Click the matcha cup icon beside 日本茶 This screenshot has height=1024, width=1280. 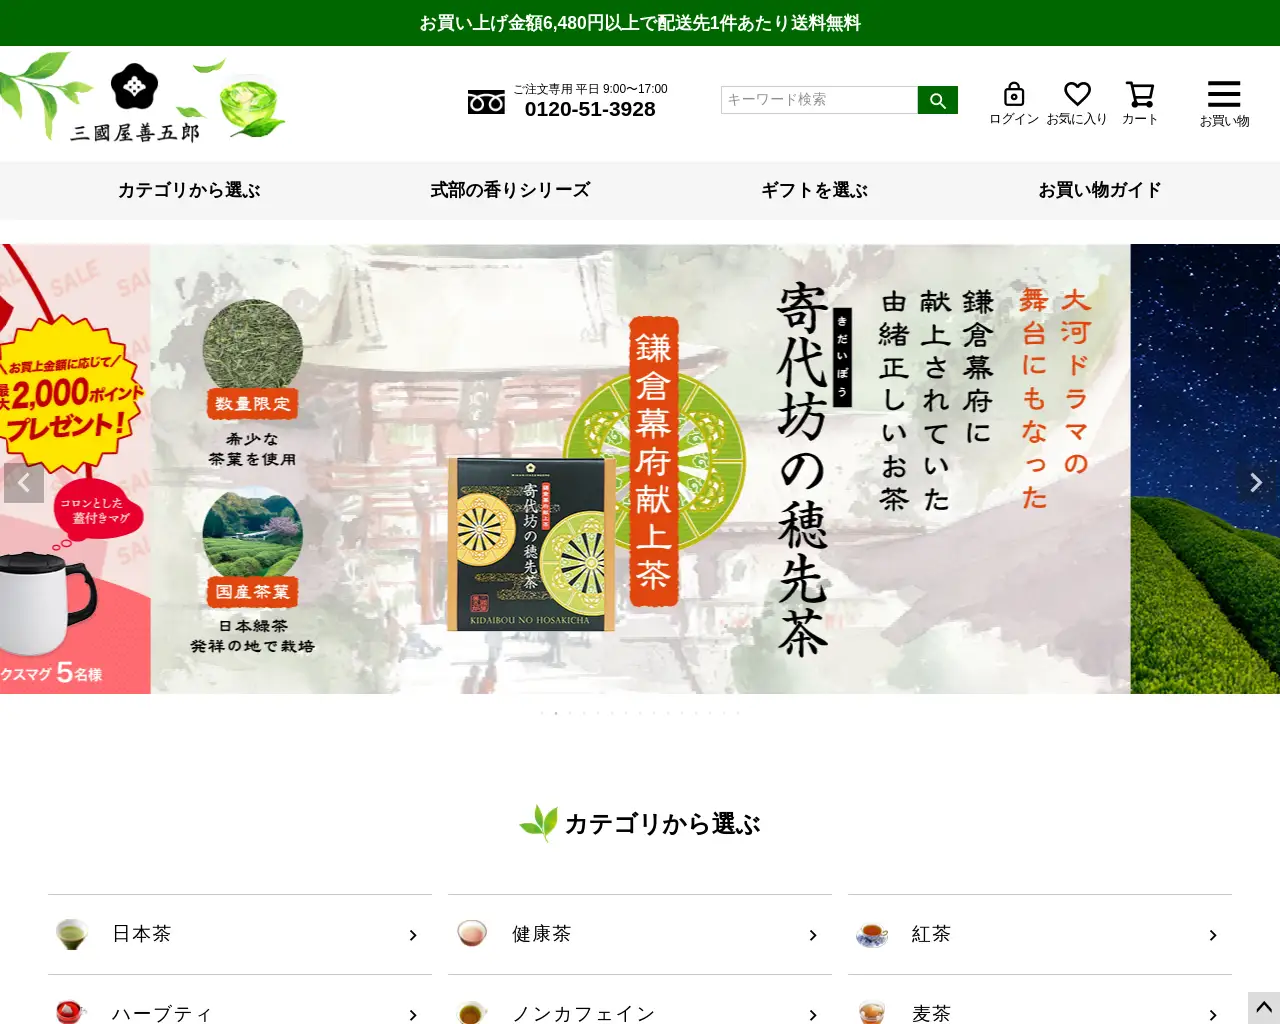[71, 934]
